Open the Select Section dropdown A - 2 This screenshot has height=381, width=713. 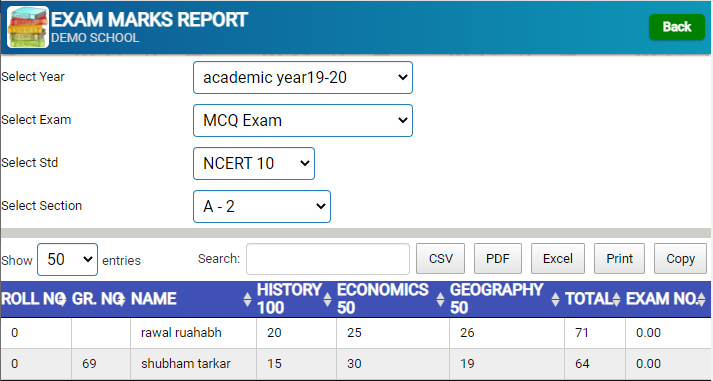coord(262,206)
